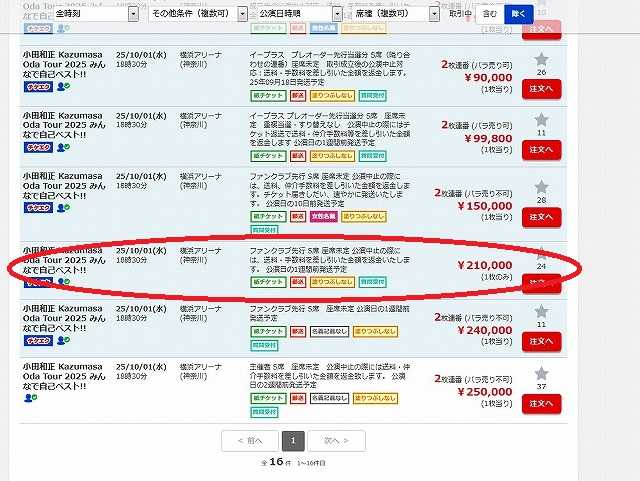Add the ¥240,000 listing to favorites

pos(541,312)
